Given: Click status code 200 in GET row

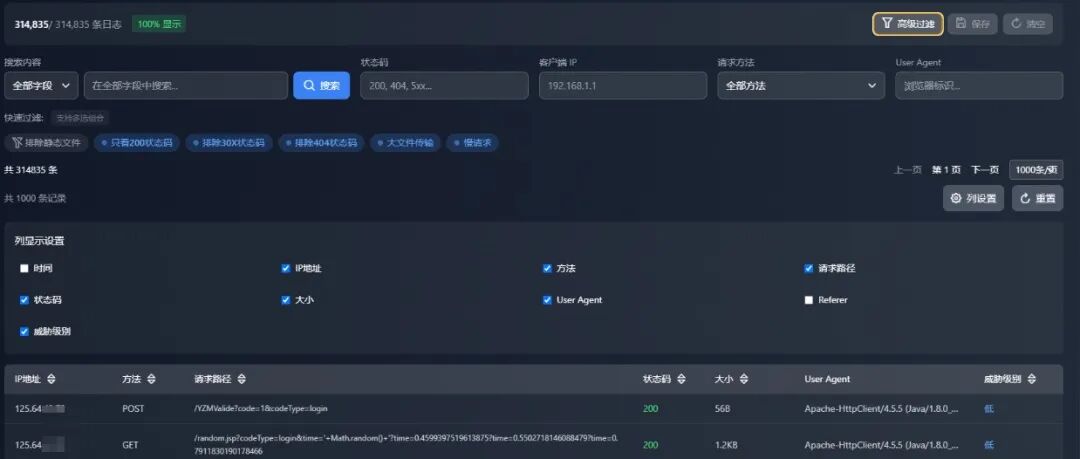Looking at the screenshot, I should [x=650, y=445].
